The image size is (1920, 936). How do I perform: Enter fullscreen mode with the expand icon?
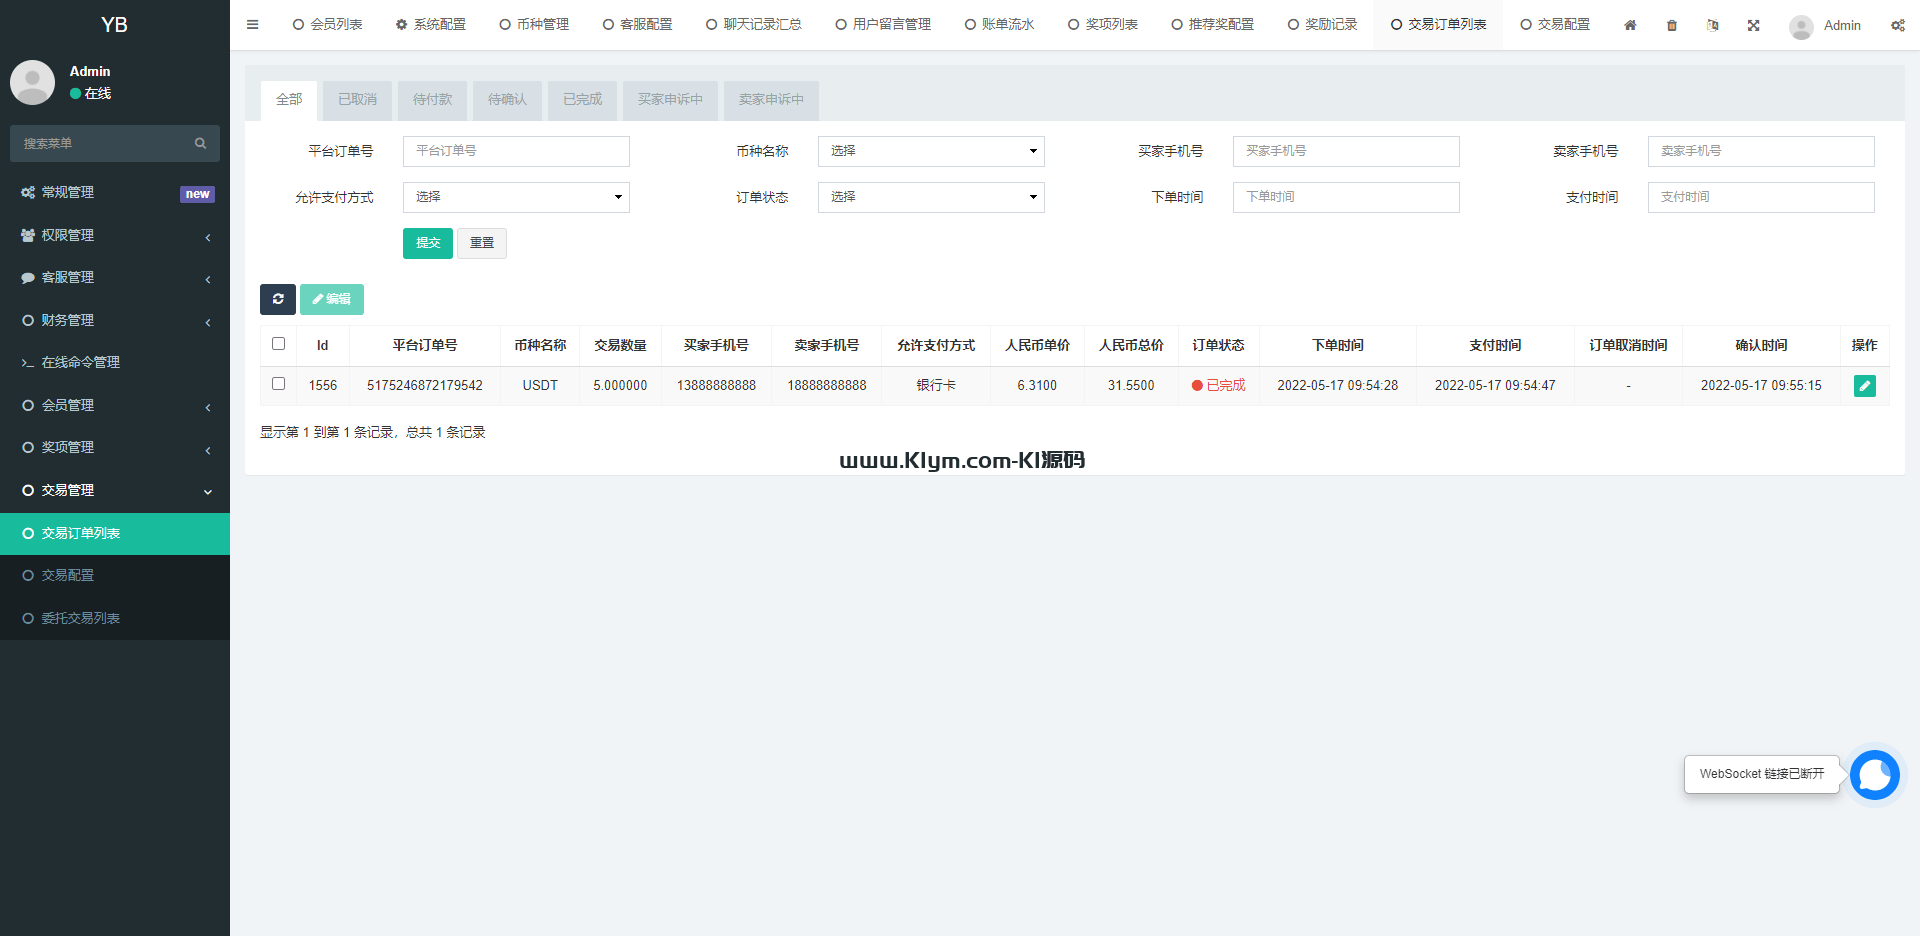click(1754, 25)
